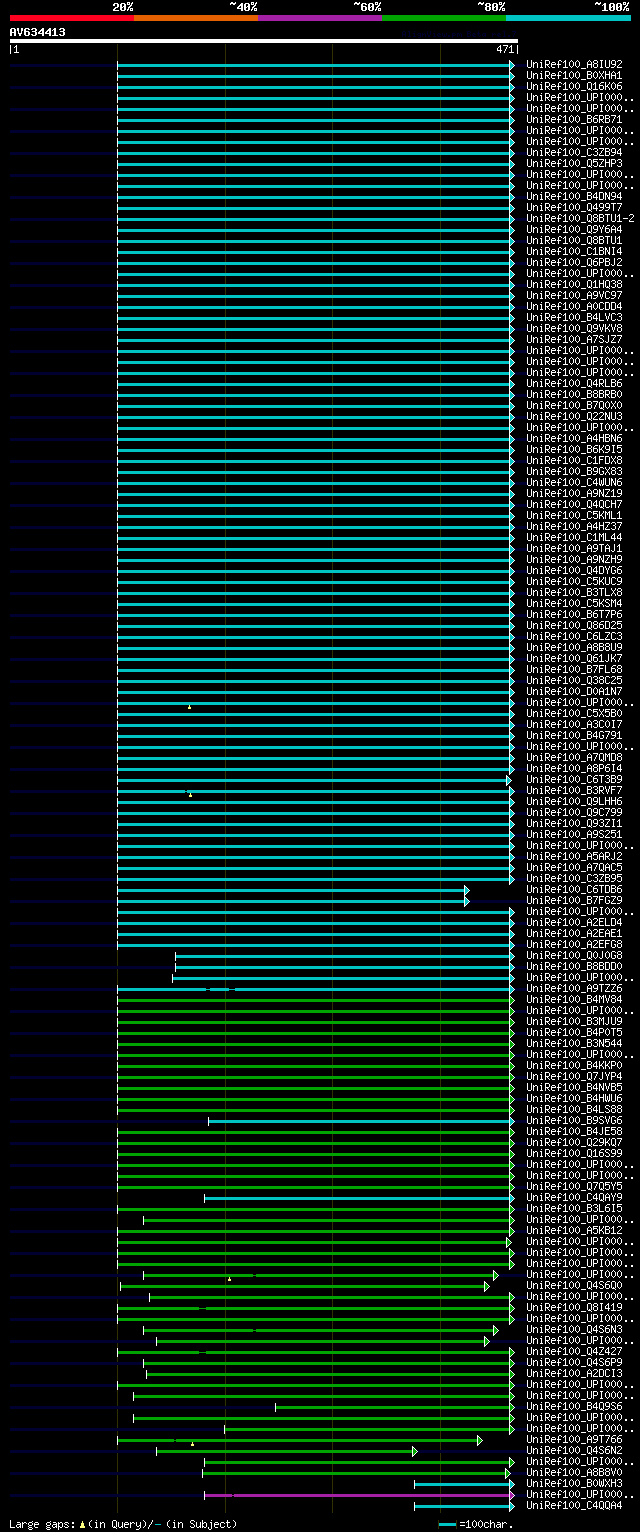Choose hit UniRef100_Q6PBJ2
Screen dimensions: 640x1532
click(574, 262)
